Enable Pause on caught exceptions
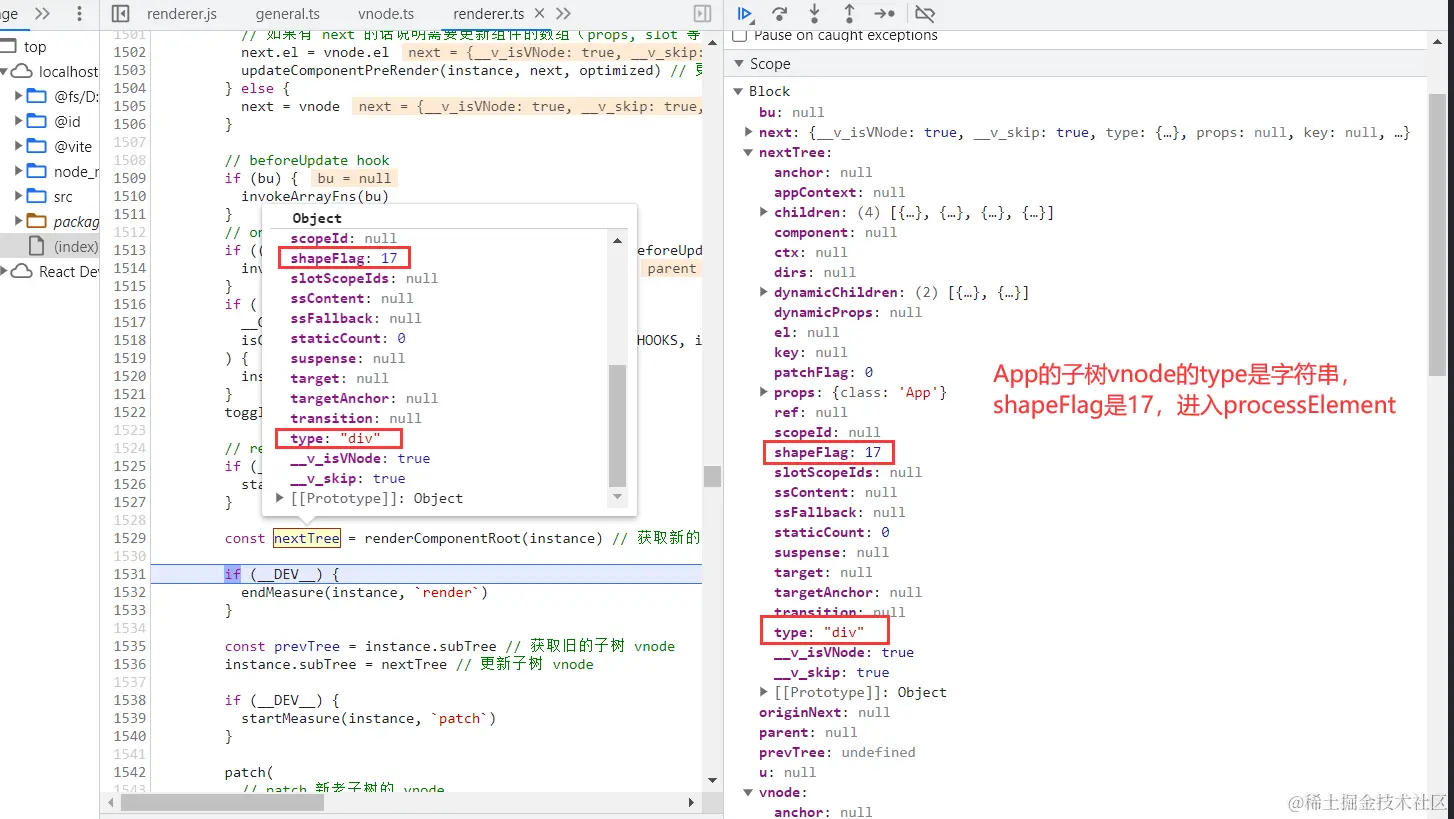 click(740, 35)
